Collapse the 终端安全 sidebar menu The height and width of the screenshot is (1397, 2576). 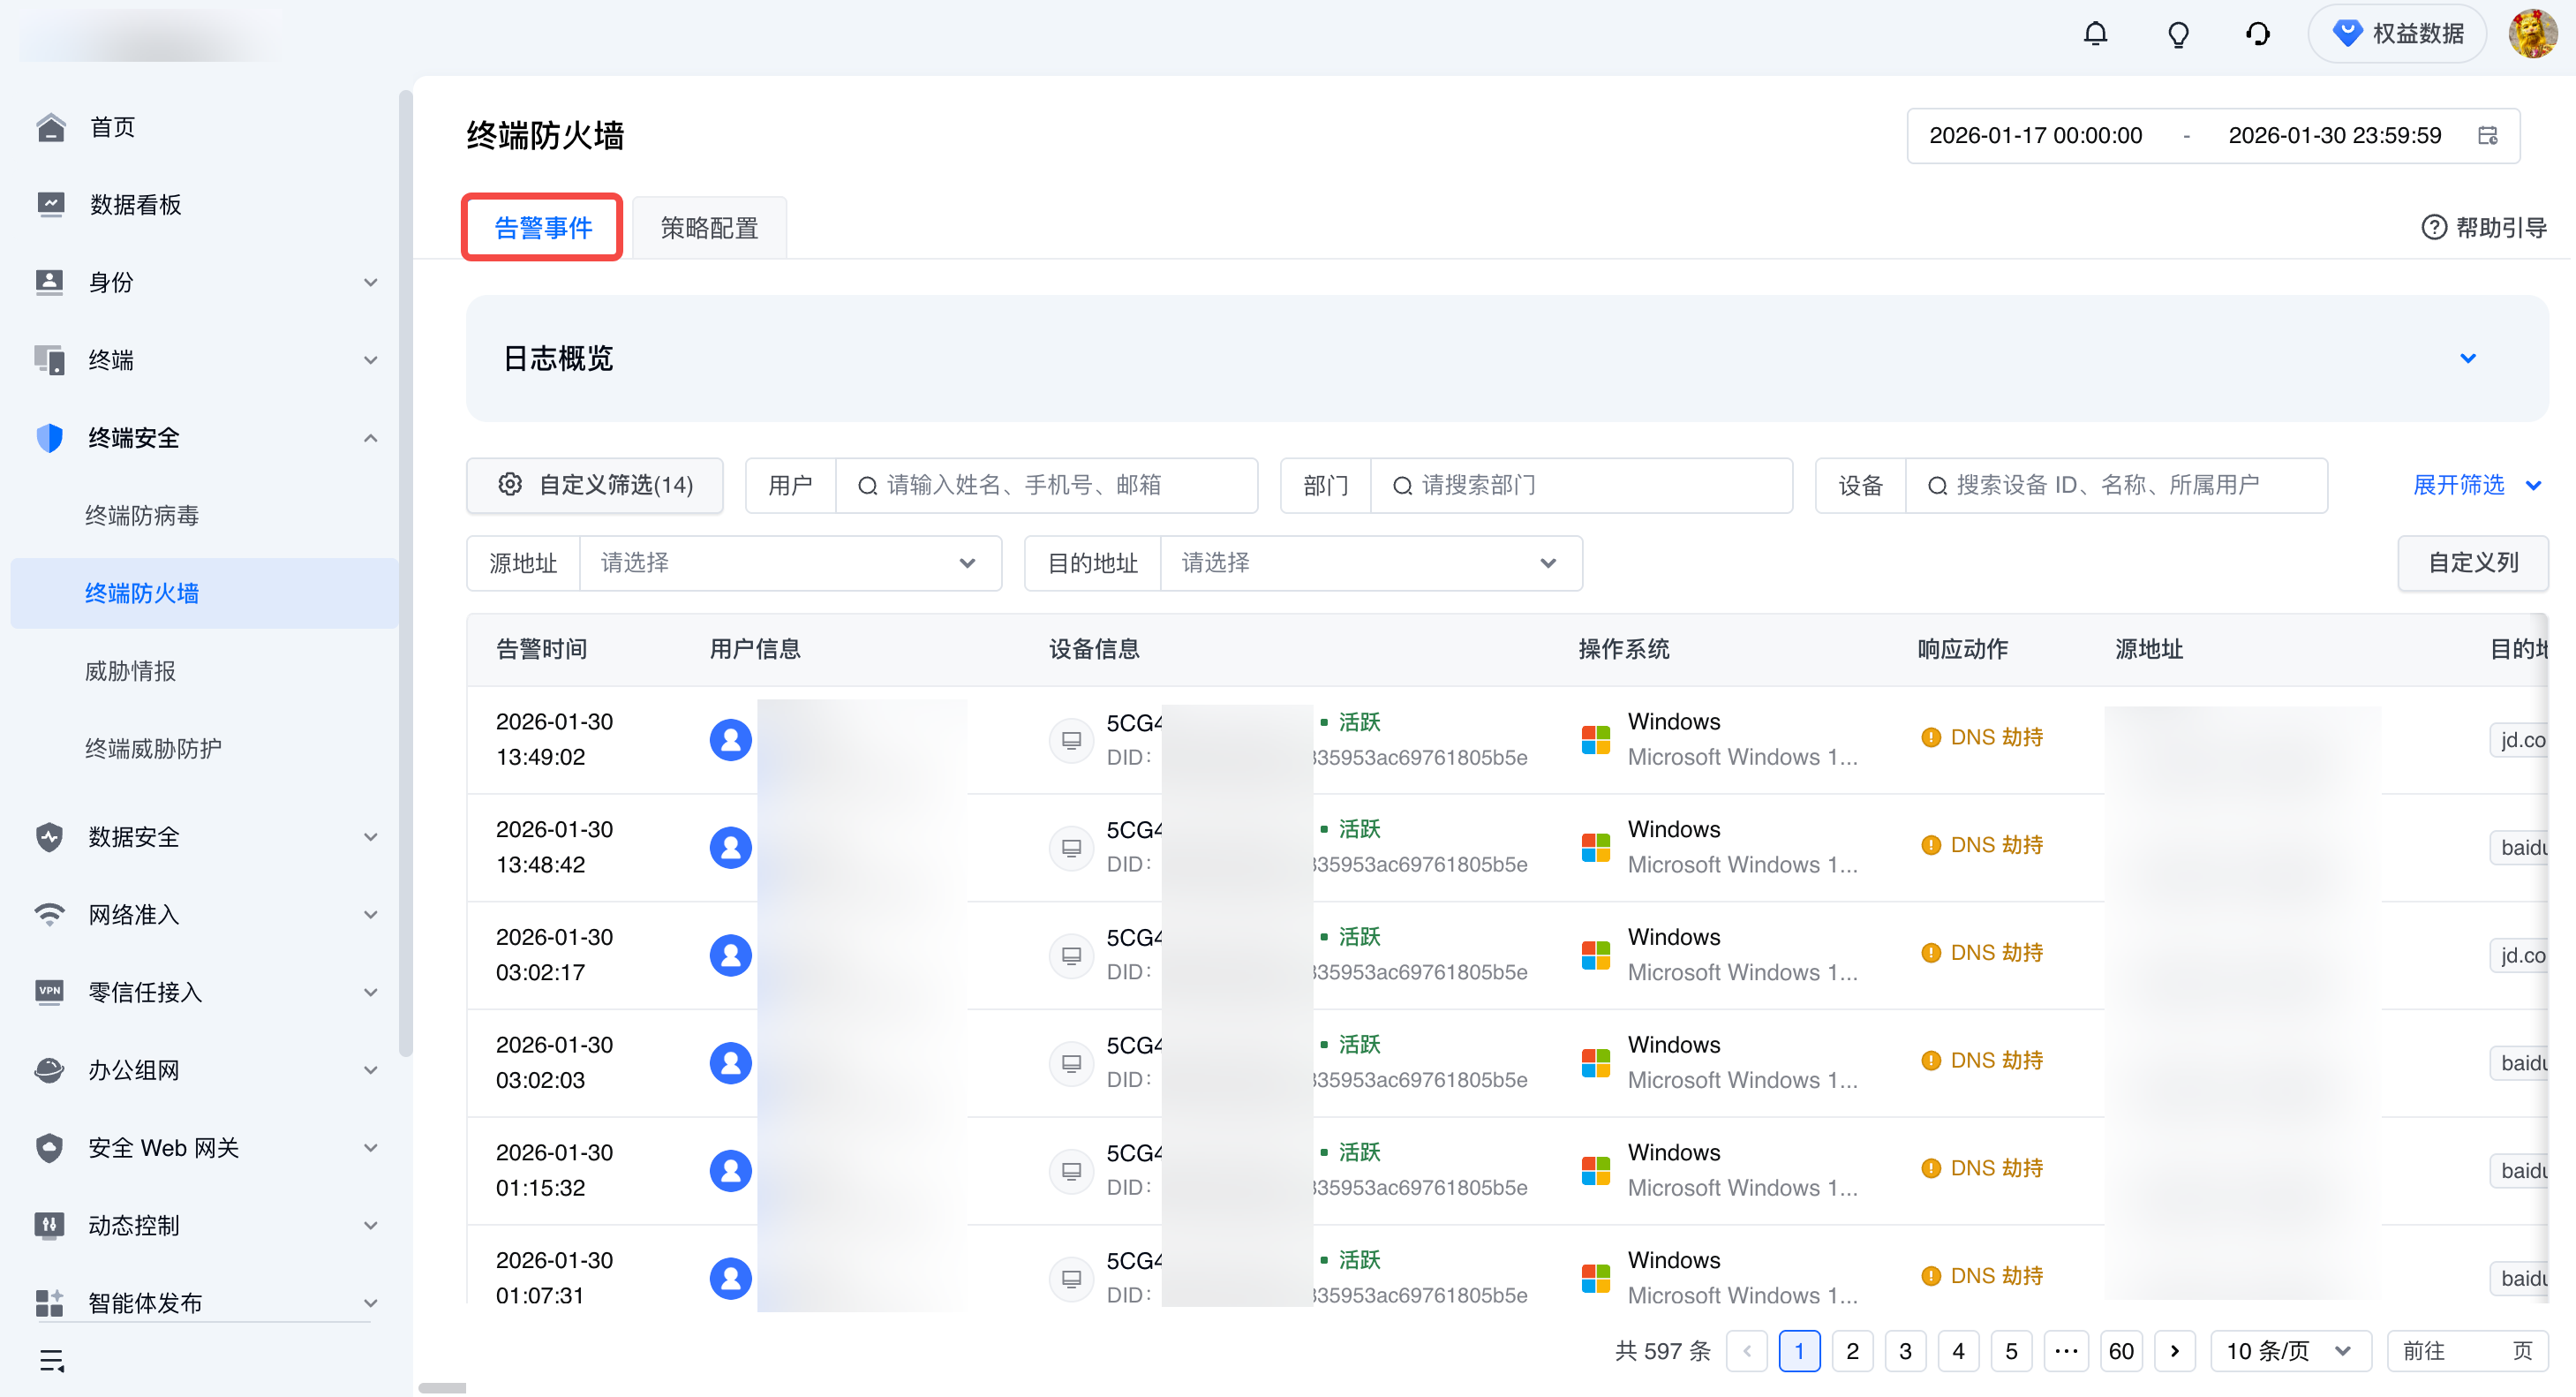click(205, 438)
